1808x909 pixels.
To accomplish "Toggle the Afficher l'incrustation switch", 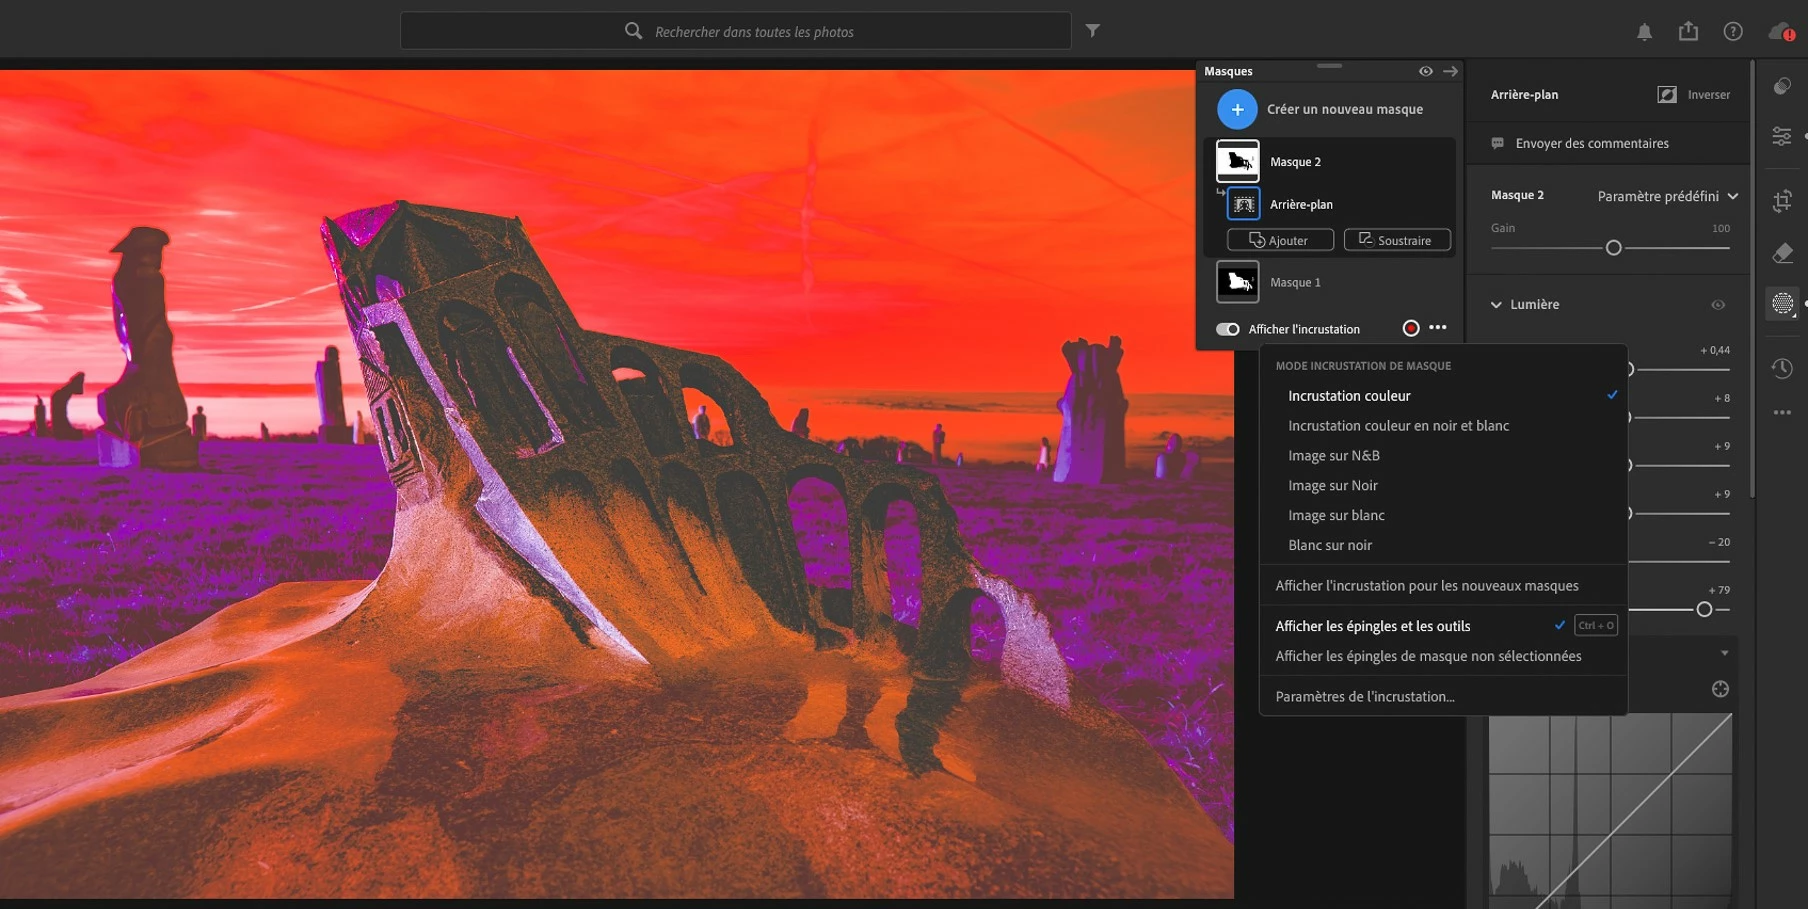I will pyautogui.click(x=1227, y=329).
